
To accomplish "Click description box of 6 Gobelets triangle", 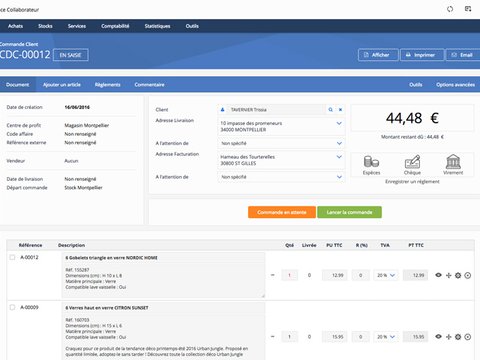I will tap(163, 275).
